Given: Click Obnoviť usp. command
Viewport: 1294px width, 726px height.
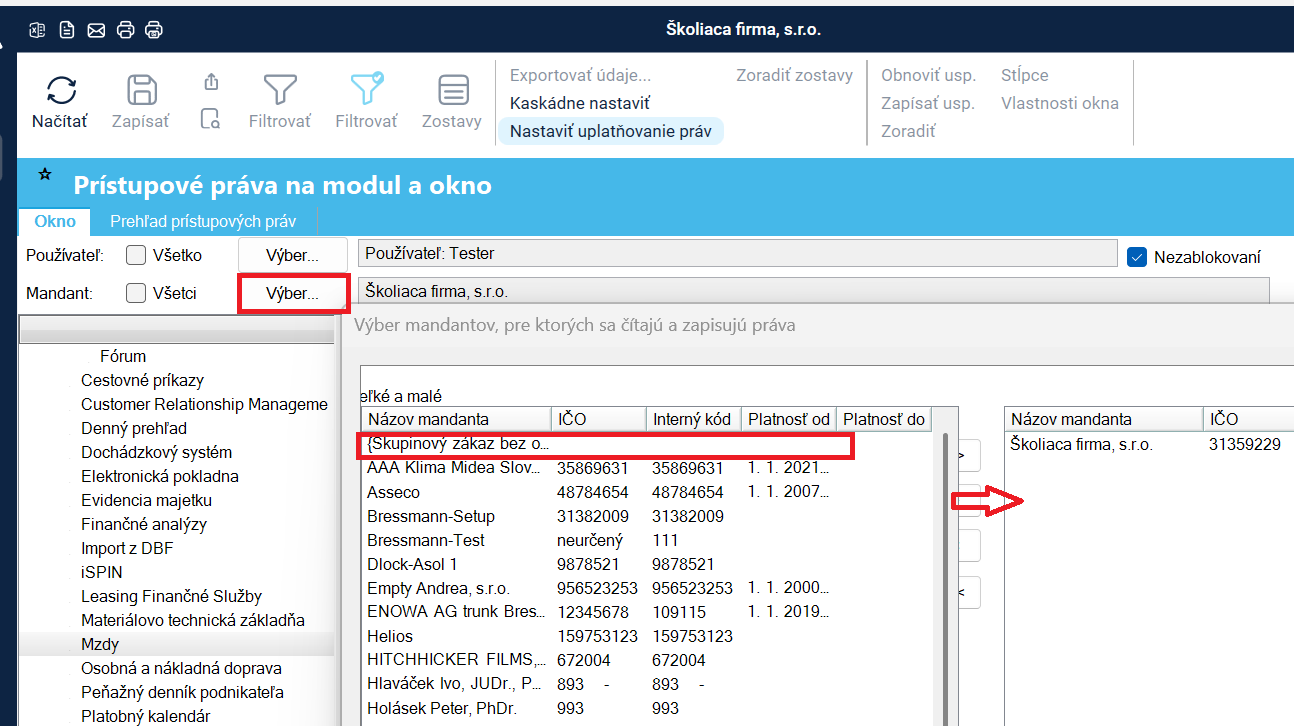Looking at the screenshot, I should [x=928, y=75].
